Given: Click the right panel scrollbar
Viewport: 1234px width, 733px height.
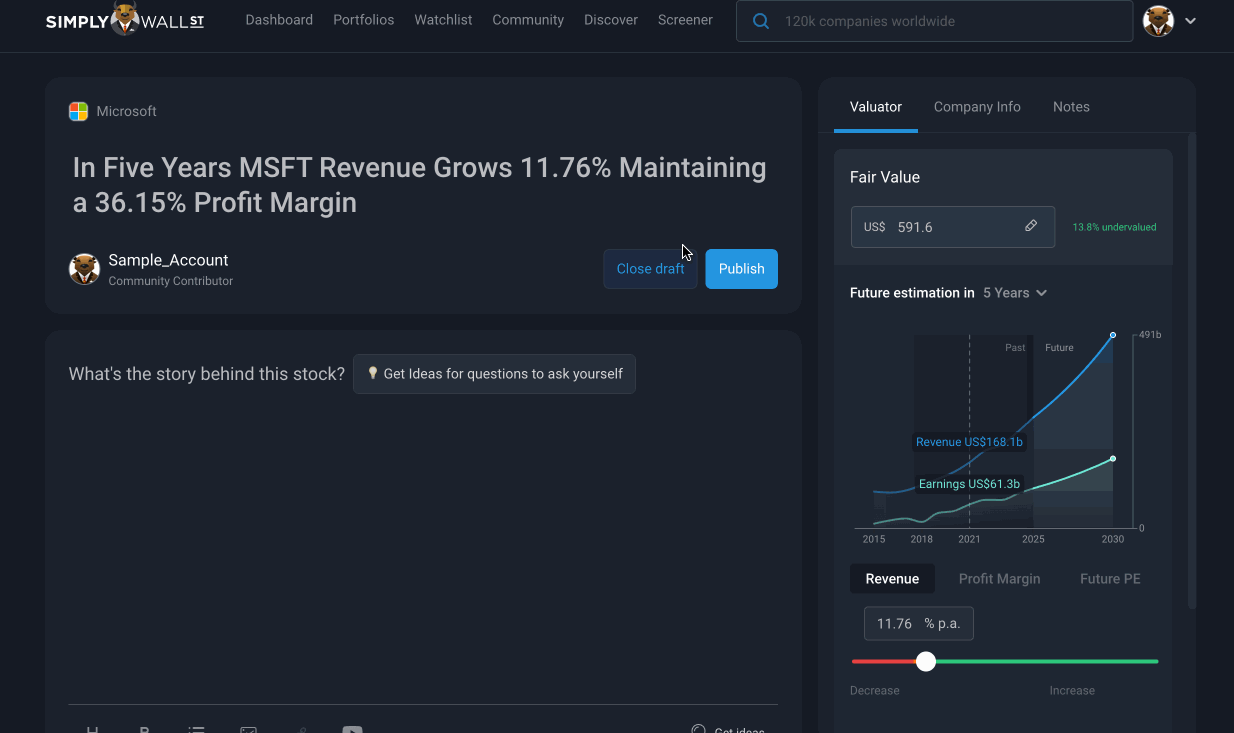Looking at the screenshot, I should tap(1191, 370).
